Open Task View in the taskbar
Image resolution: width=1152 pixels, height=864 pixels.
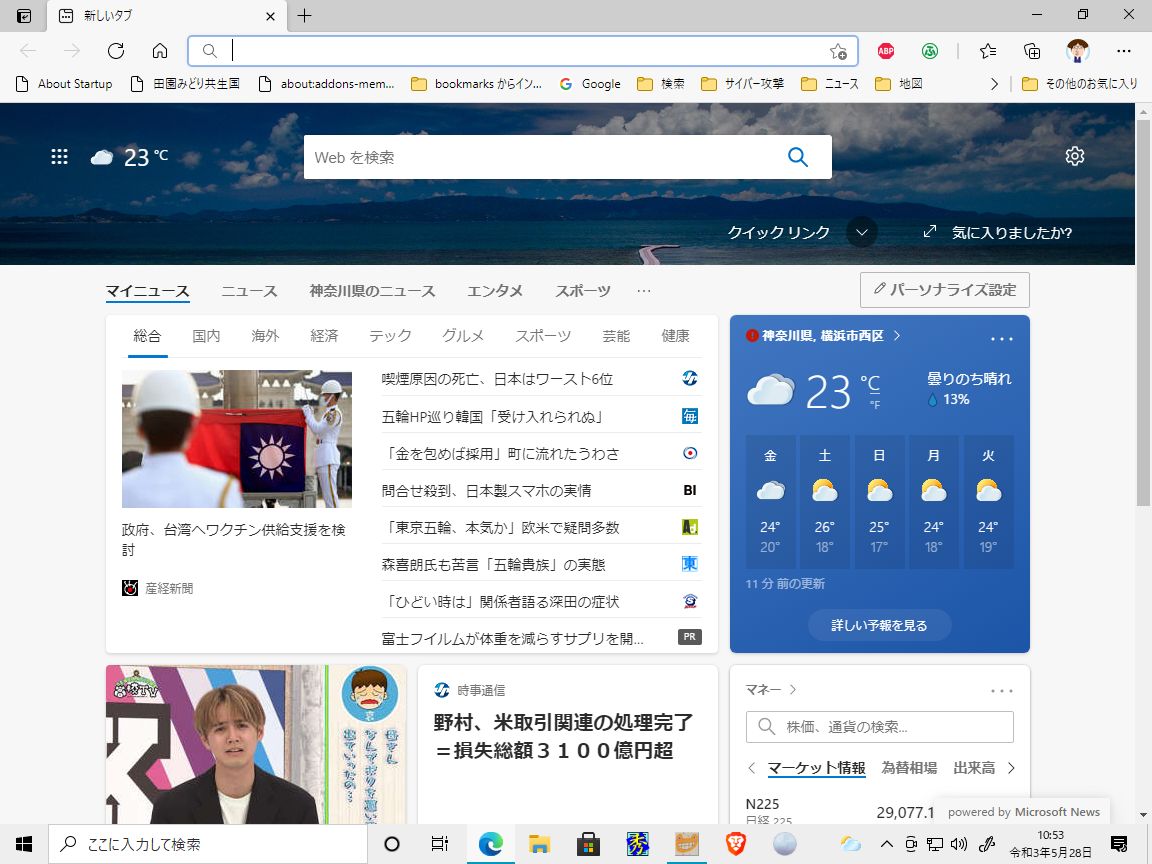(439, 844)
